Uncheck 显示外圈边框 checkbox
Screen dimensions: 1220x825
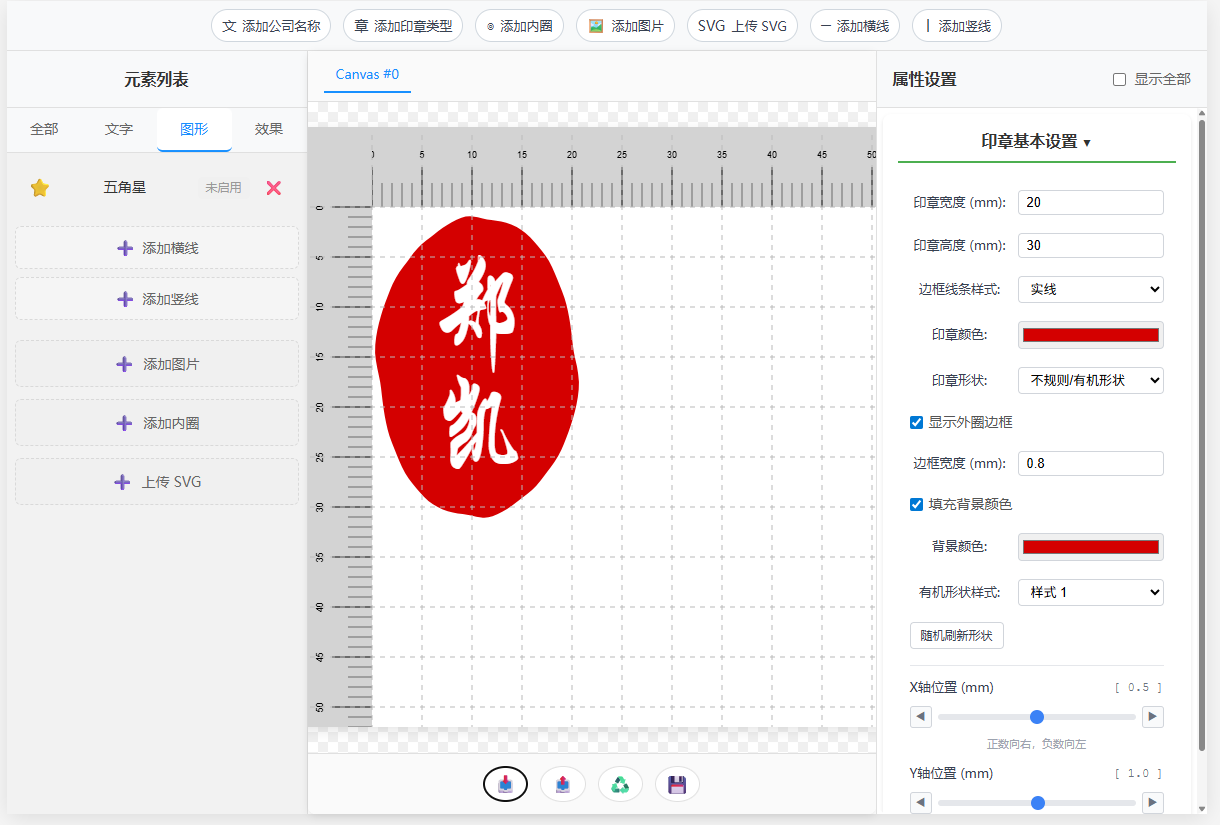click(x=916, y=423)
